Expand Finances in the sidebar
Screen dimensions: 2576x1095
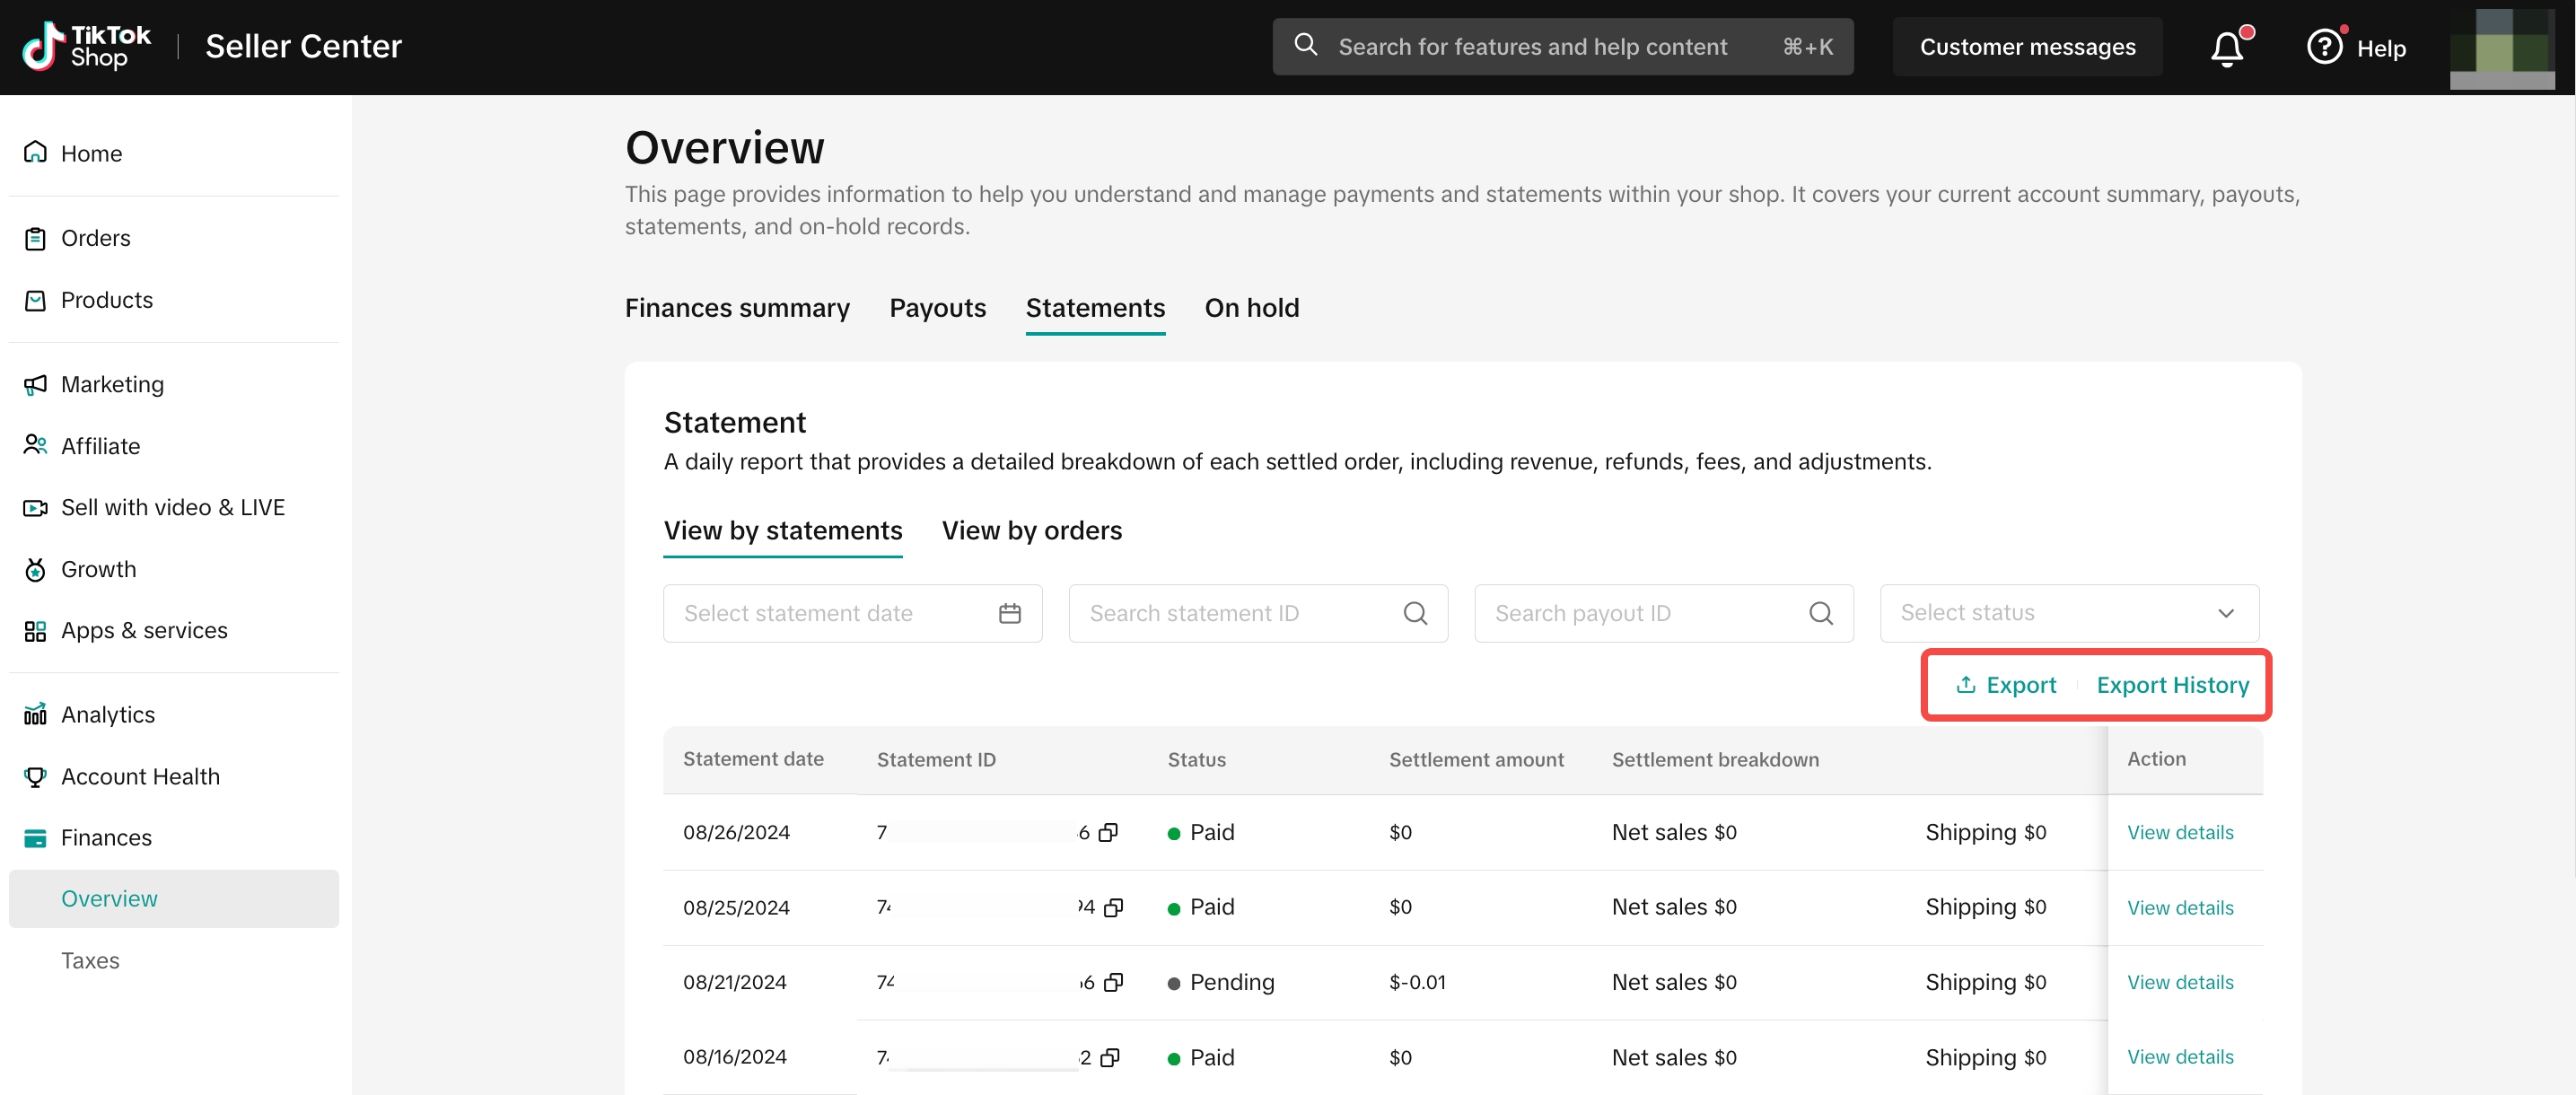pos(106,837)
